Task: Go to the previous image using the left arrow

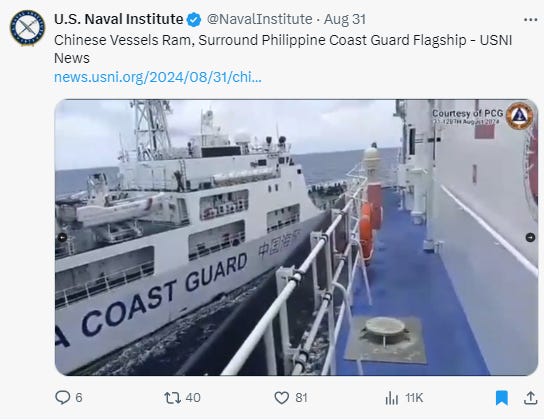Action: (x=62, y=238)
